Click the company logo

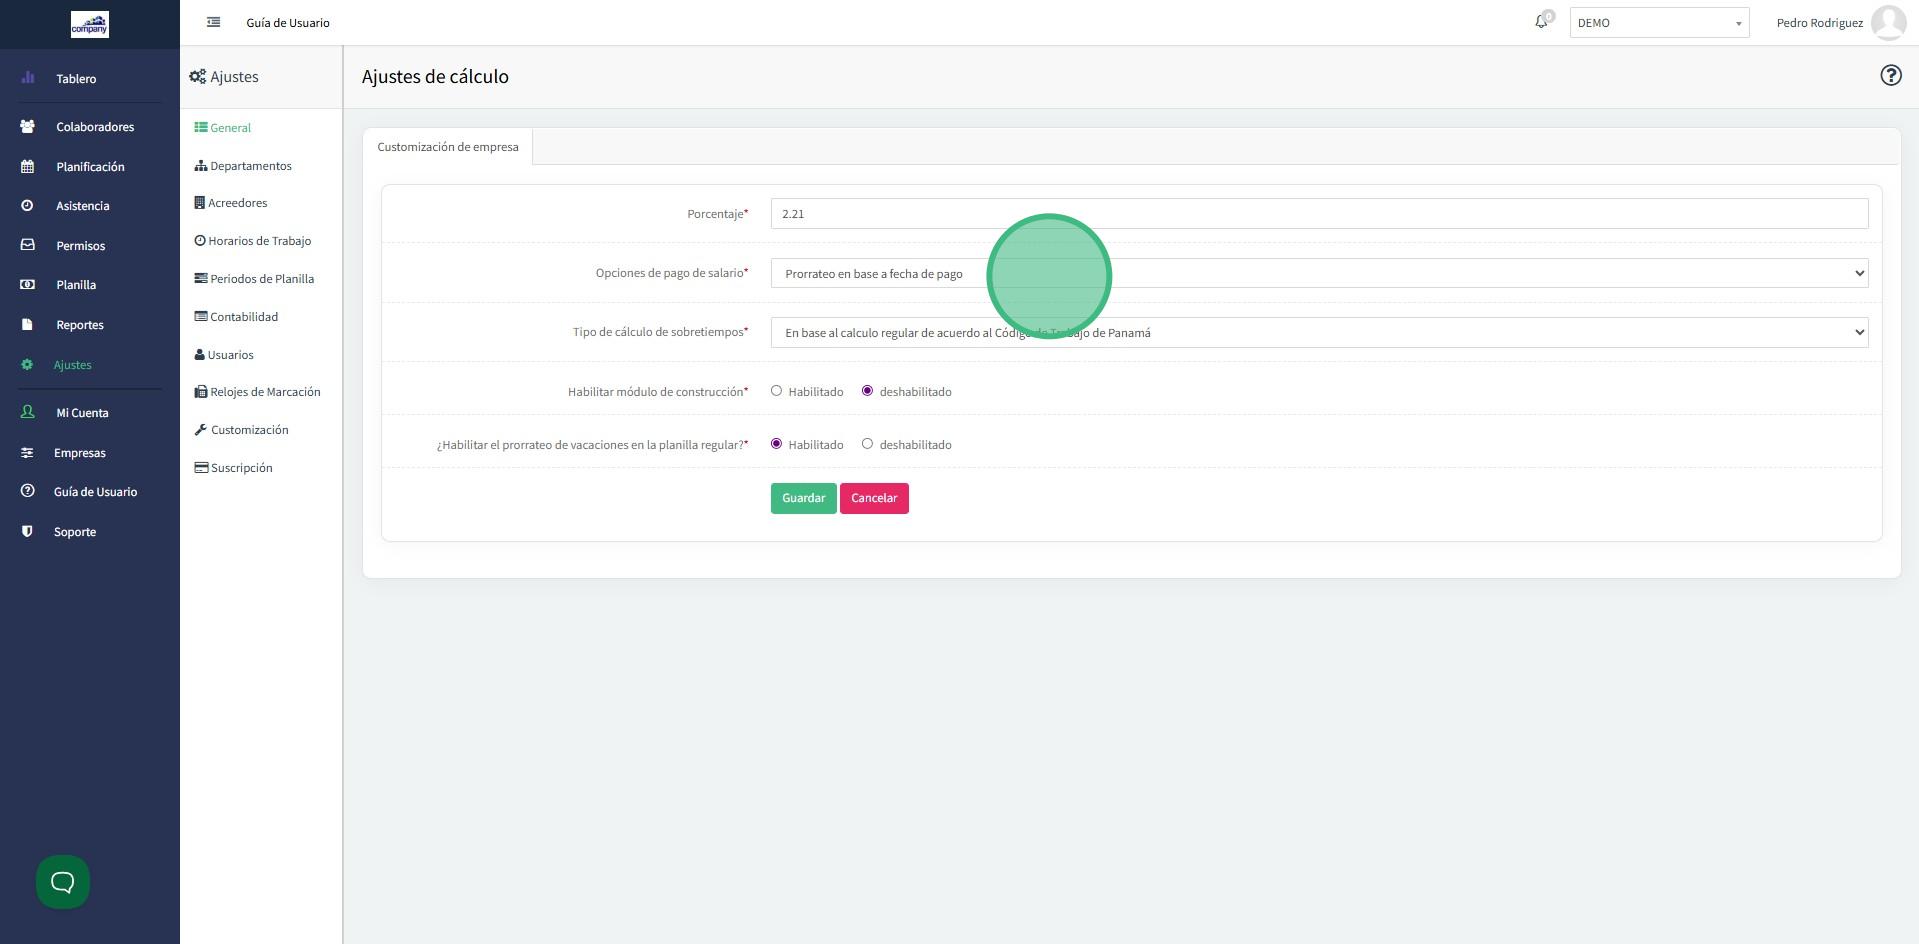click(x=90, y=24)
